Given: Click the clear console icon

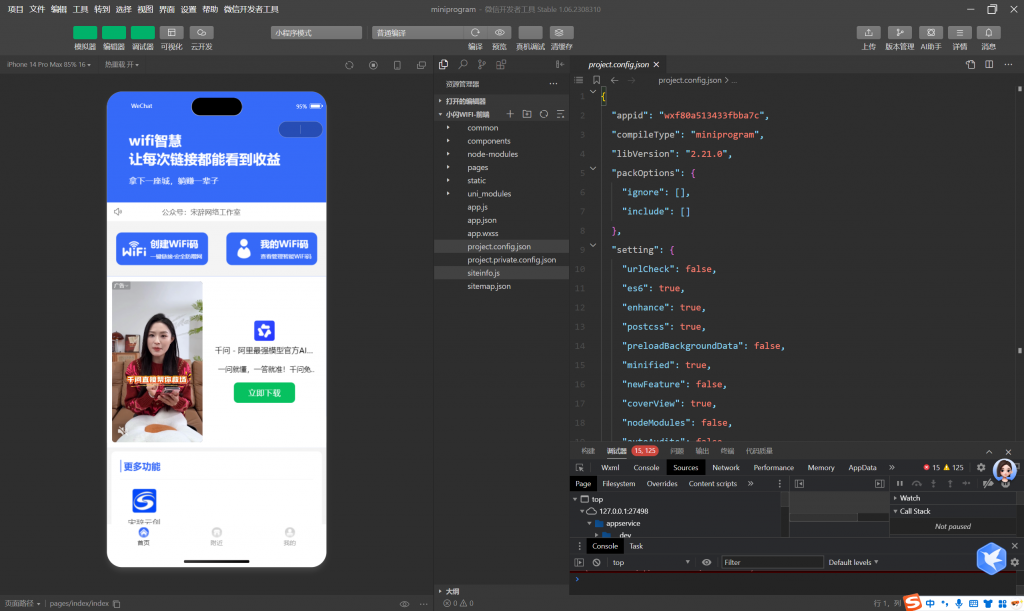Looking at the screenshot, I should pyautogui.click(x=596, y=563).
